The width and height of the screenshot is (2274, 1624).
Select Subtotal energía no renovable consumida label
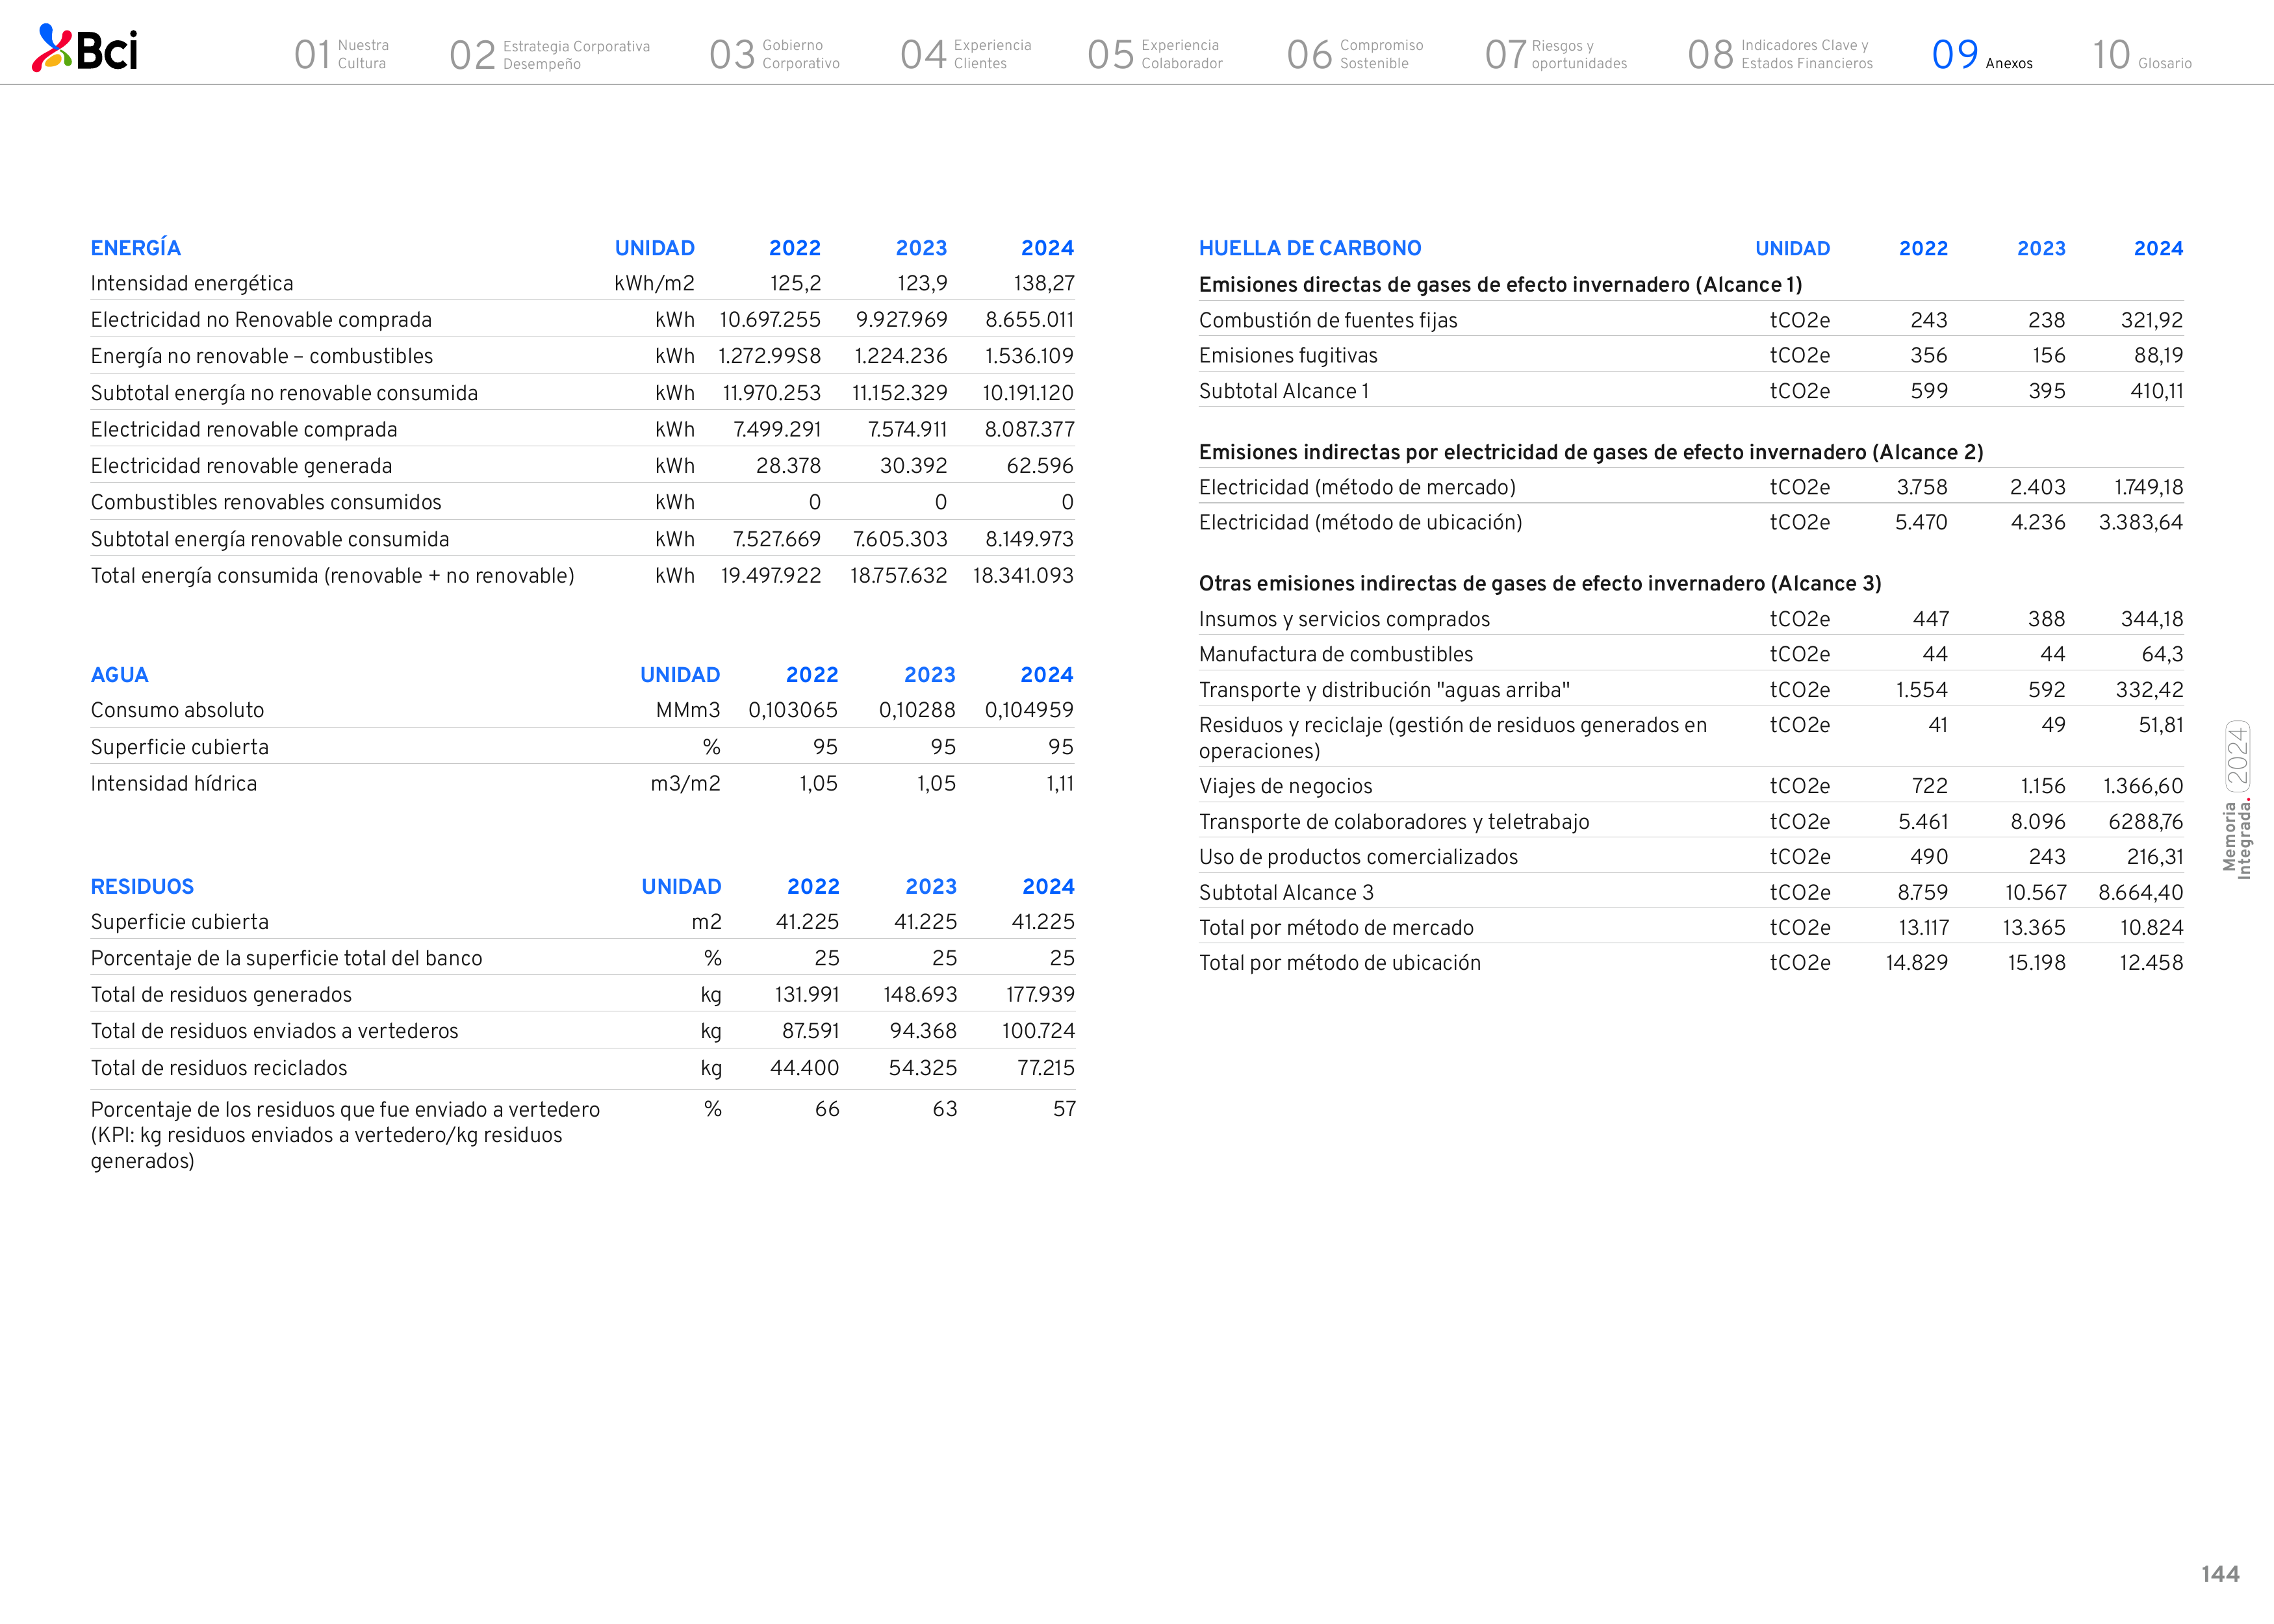click(284, 393)
